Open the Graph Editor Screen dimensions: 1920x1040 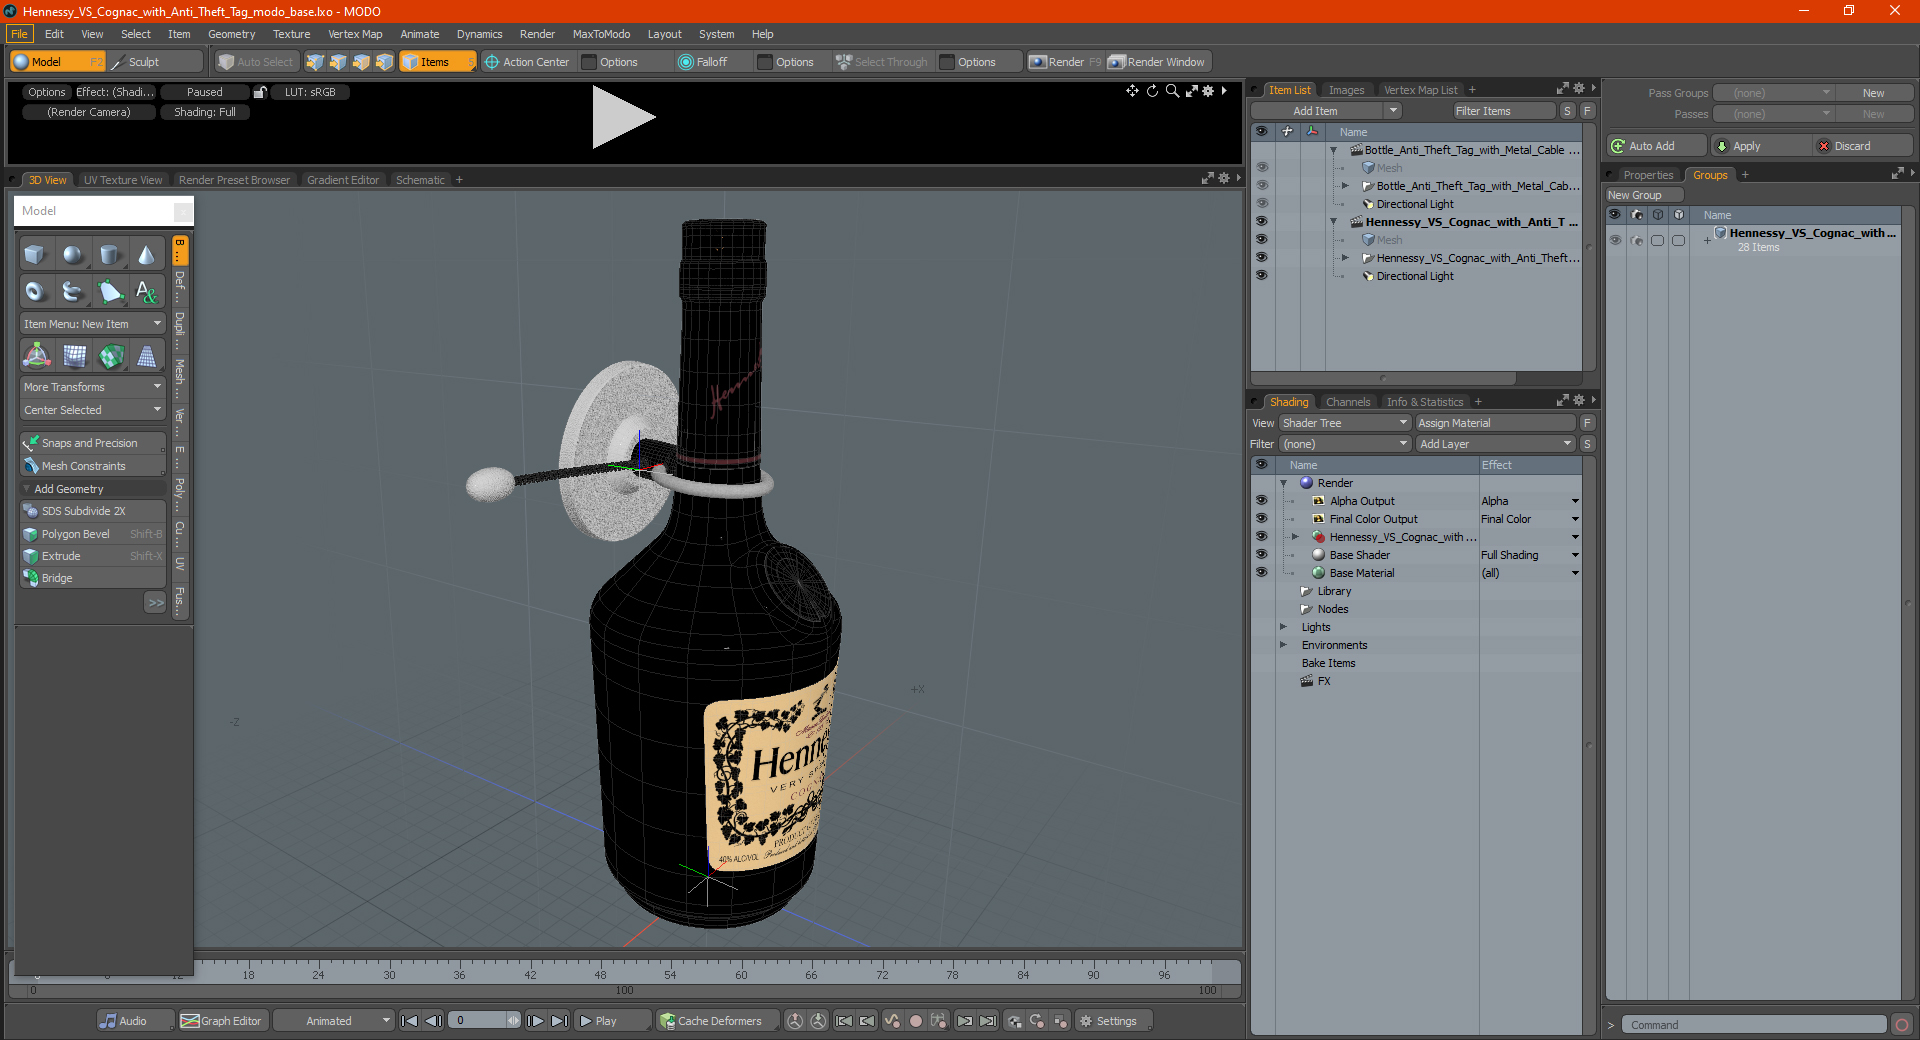pos(221,1021)
